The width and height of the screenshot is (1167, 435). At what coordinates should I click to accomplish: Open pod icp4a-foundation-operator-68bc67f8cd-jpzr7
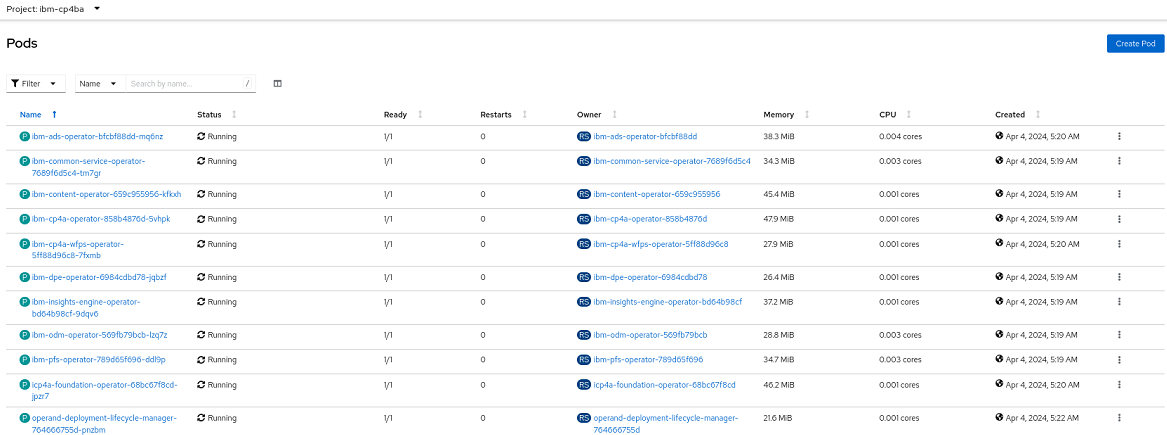(105, 391)
